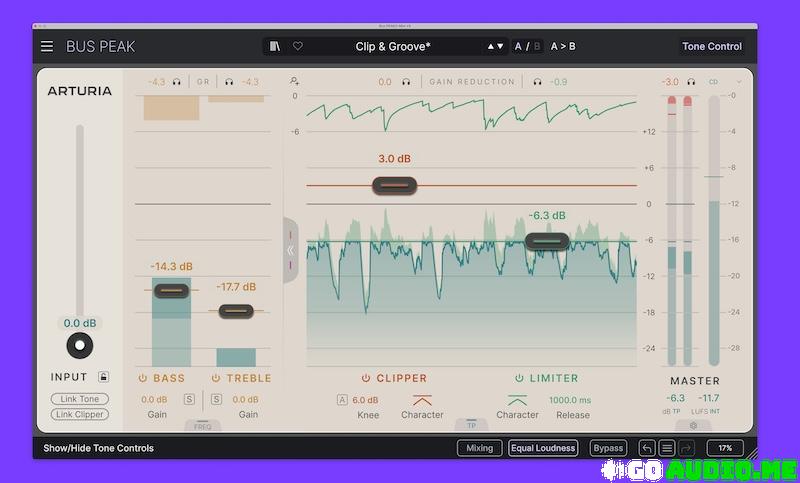Click the -6.3 dB TP readout
This screenshot has width=800, height=483.
pos(675,398)
